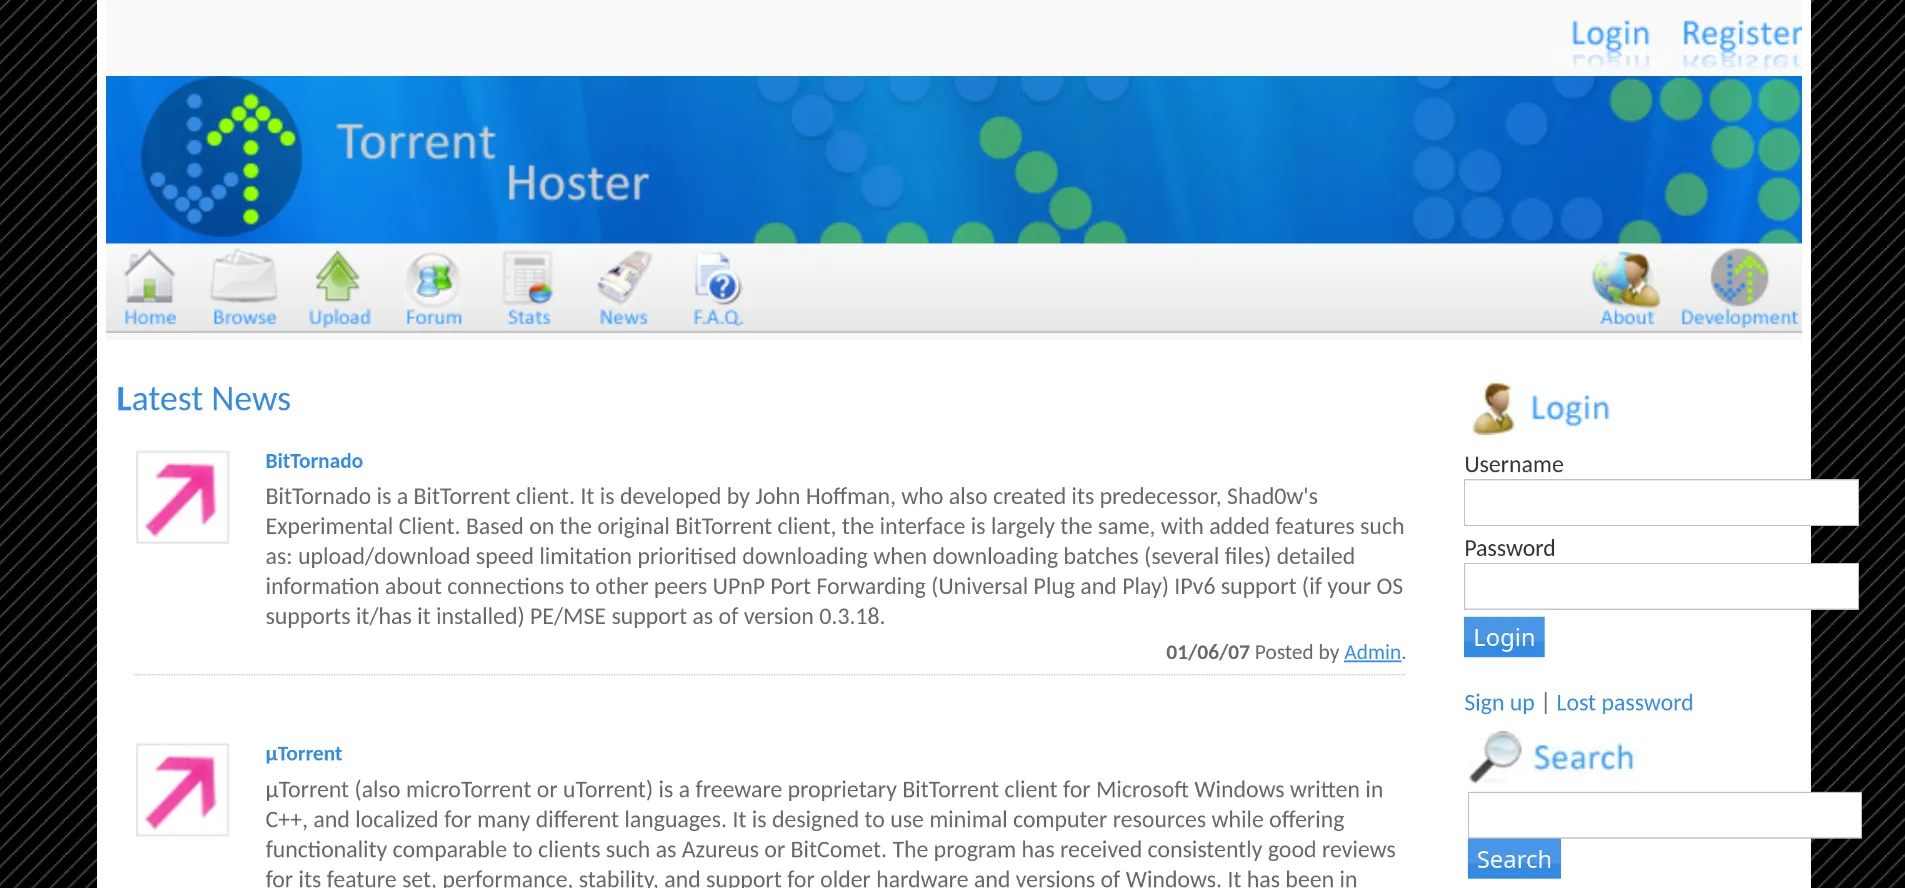Screen dimensions: 1905x888
Task: Click the user icon beside Login heading
Action: [x=1494, y=408]
